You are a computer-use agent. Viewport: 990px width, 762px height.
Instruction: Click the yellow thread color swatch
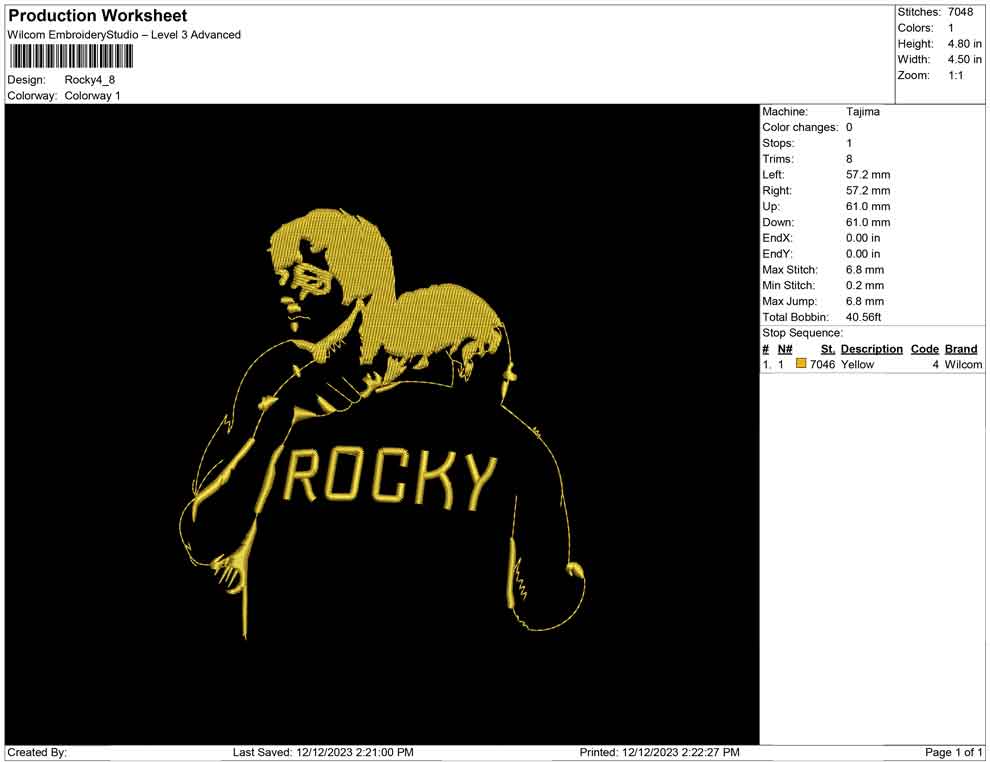click(802, 365)
